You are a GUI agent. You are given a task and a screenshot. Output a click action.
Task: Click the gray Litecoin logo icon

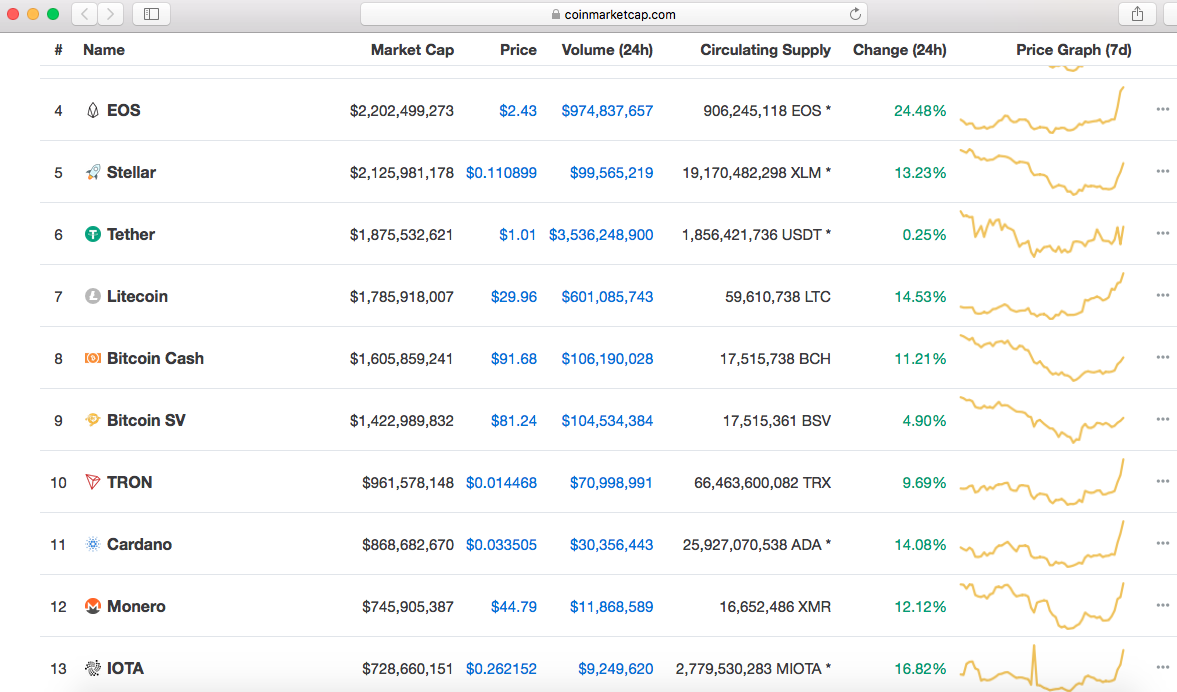92,296
